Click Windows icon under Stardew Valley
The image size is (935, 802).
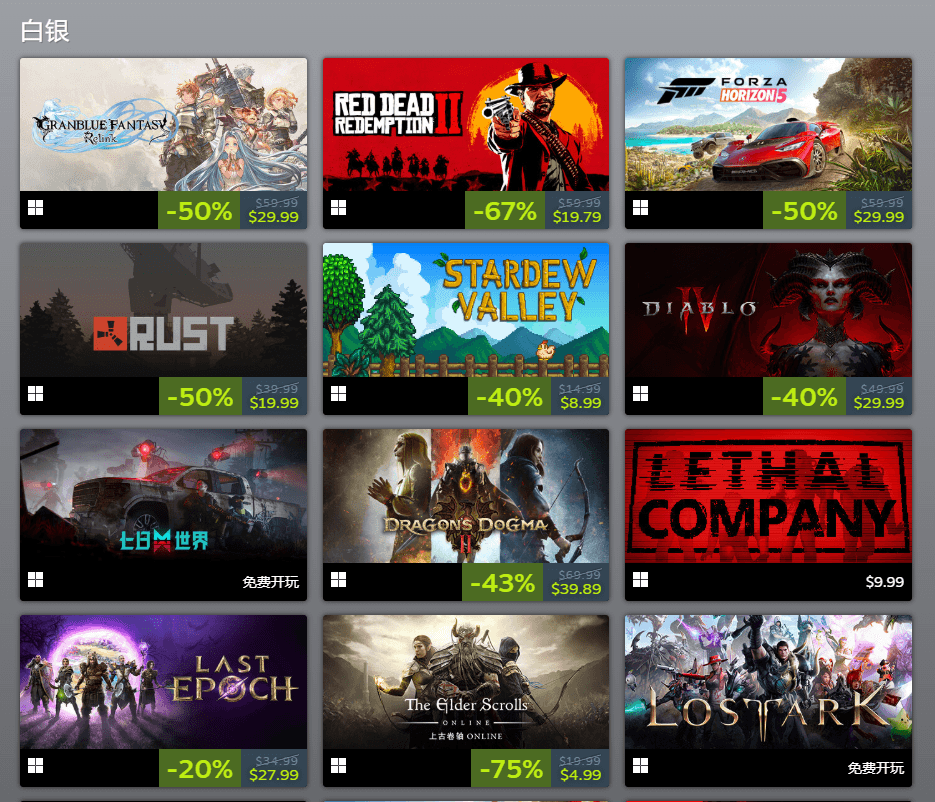(x=338, y=394)
